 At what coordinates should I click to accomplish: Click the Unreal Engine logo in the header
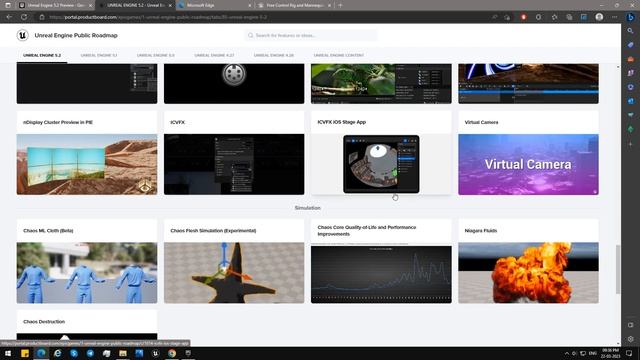click(22, 36)
